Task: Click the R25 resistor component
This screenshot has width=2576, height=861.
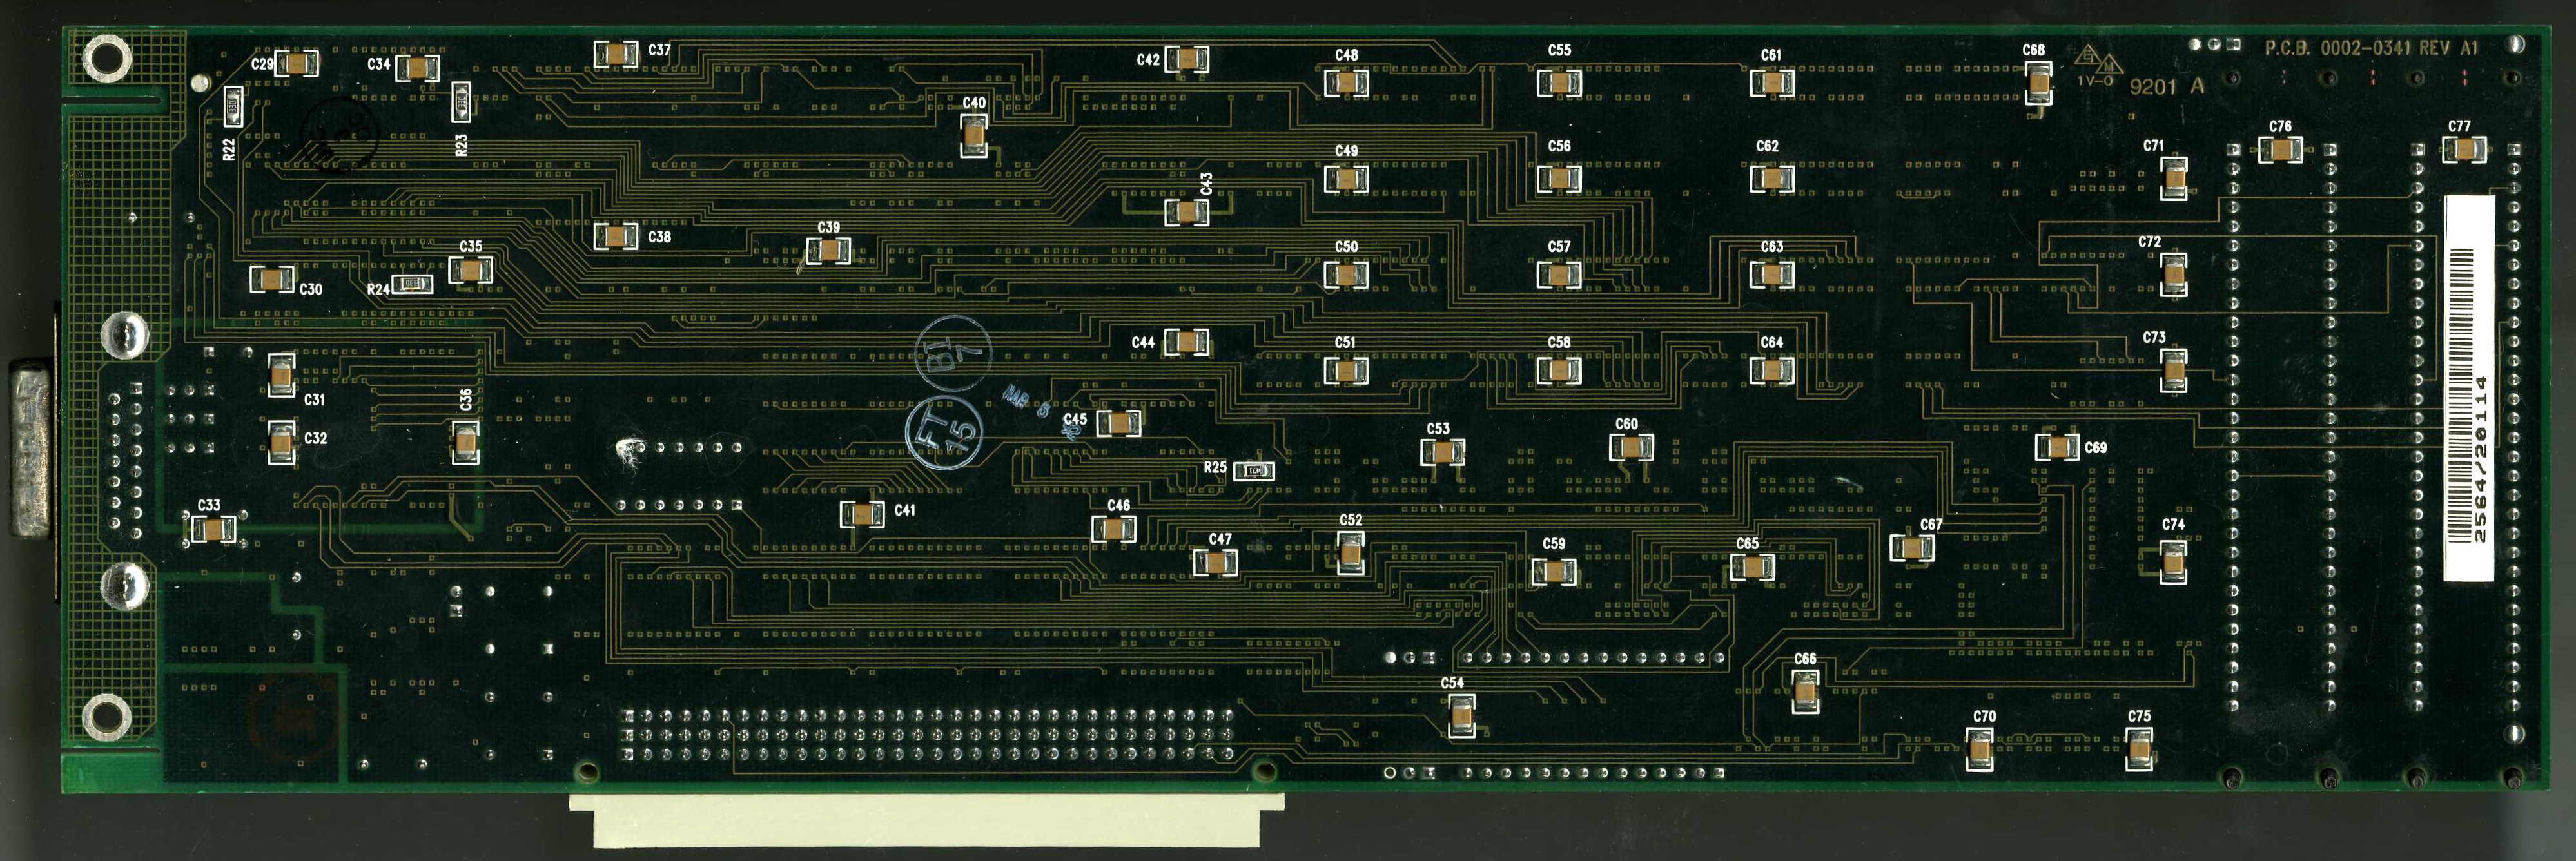Action: click(1253, 470)
